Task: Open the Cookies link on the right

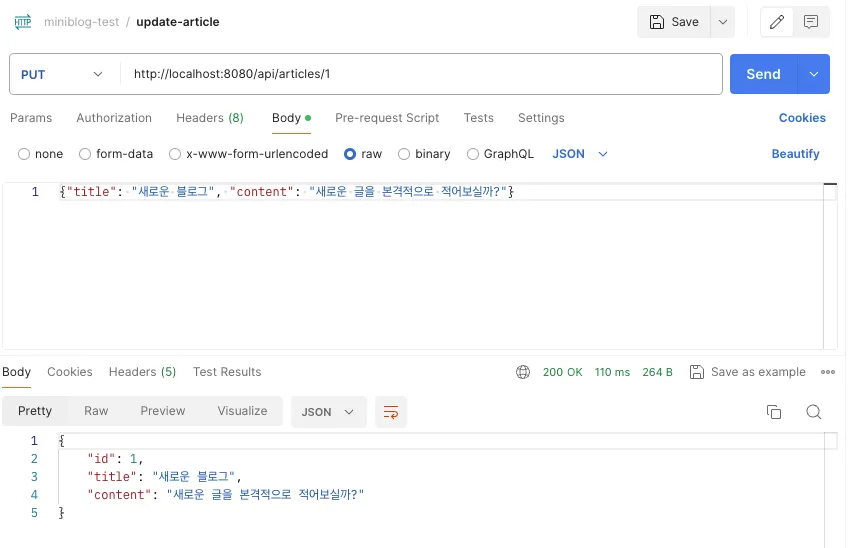Action: tap(802, 118)
